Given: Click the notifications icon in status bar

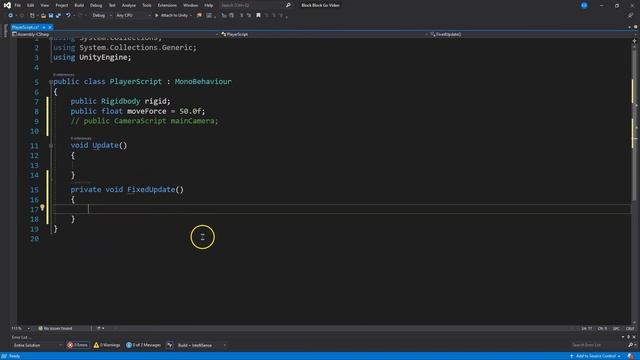Looking at the screenshot, I should (631, 356).
